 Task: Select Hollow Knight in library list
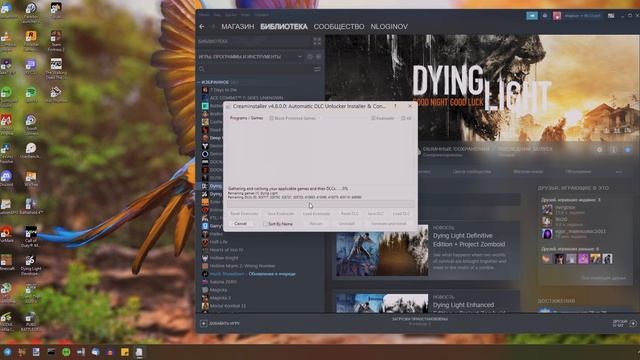click(x=224, y=258)
